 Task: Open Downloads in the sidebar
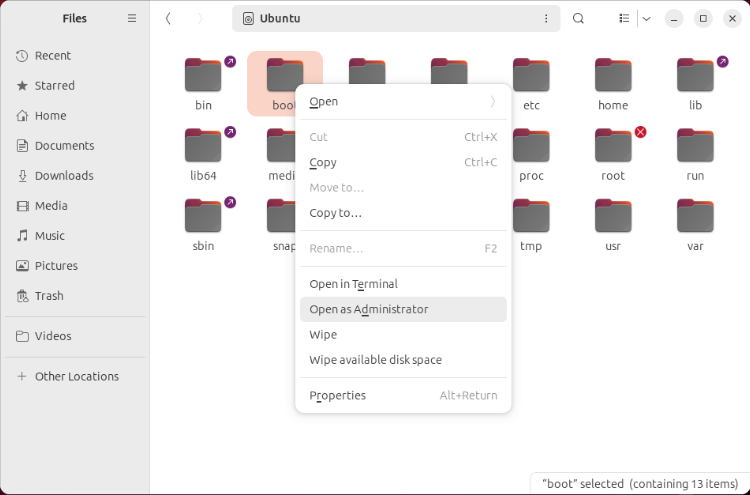(x=75, y=176)
